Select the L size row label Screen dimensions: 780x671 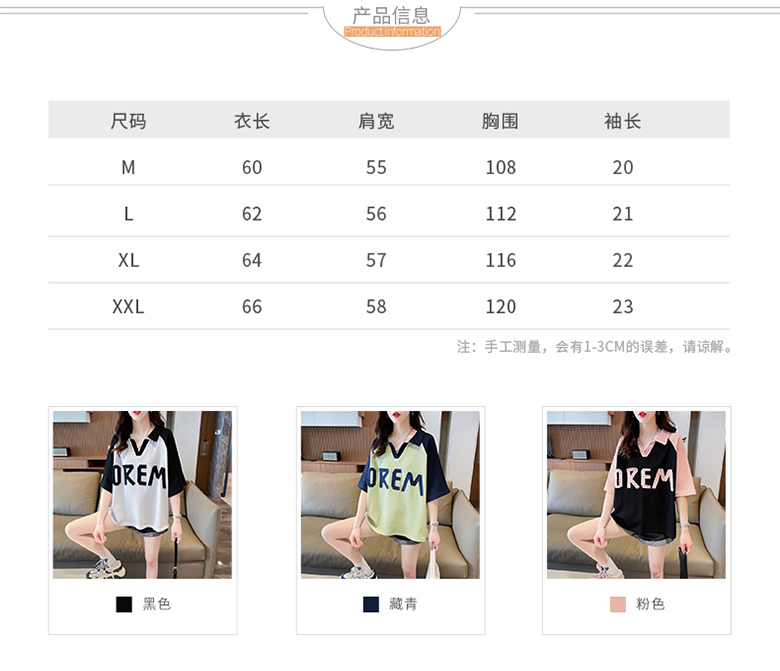point(128,214)
